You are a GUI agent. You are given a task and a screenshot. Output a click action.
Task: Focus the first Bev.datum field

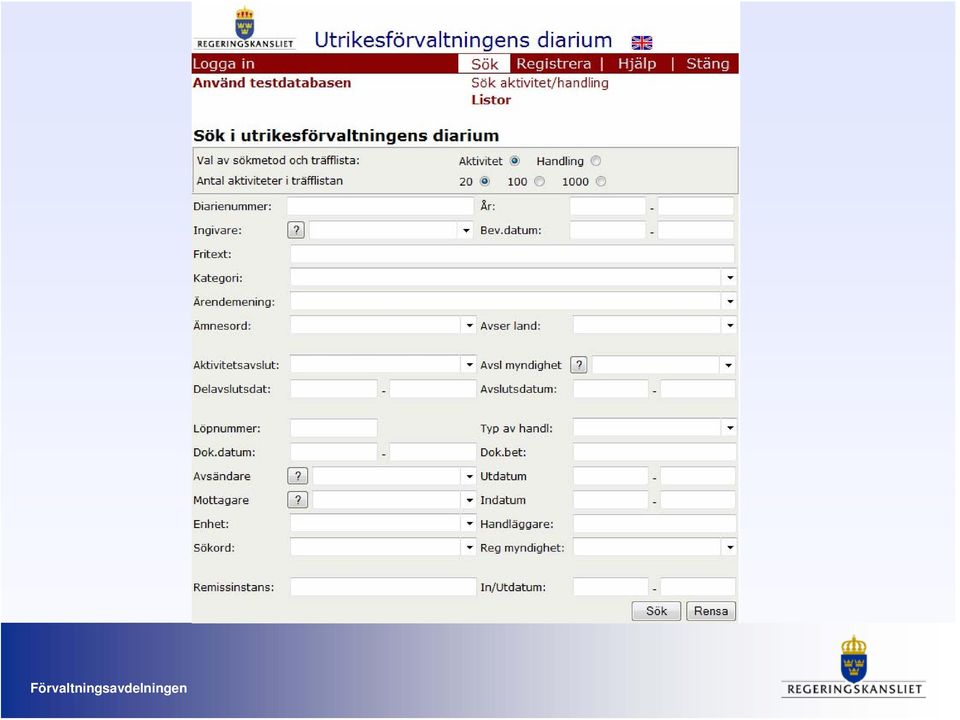click(607, 230)
